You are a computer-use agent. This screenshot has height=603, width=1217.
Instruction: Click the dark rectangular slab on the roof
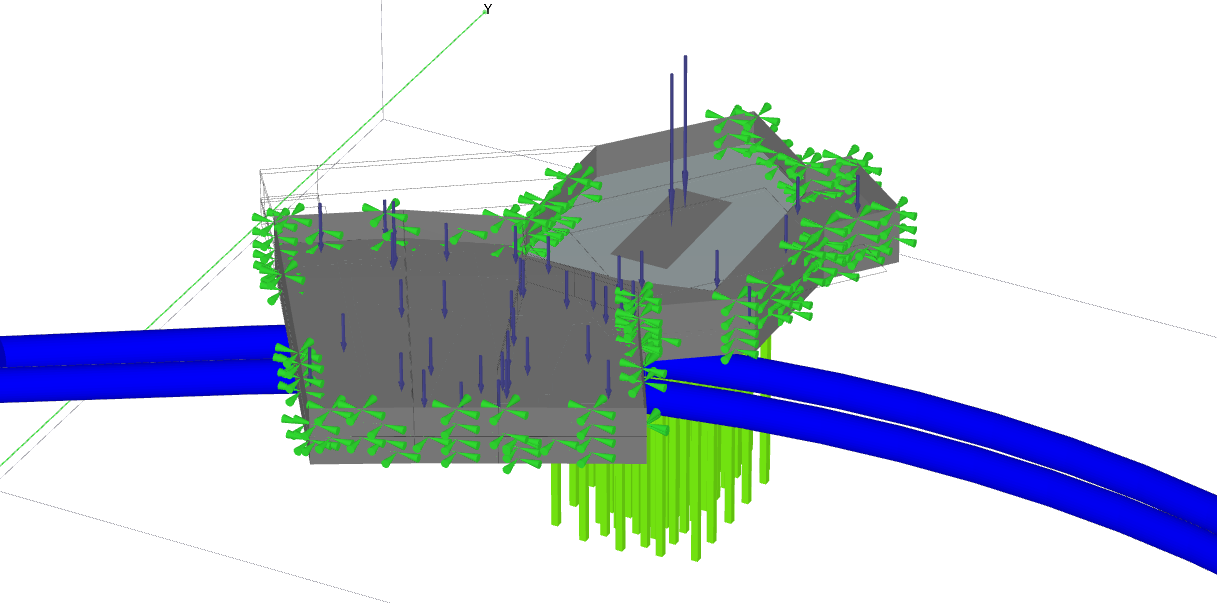point(670,232)
